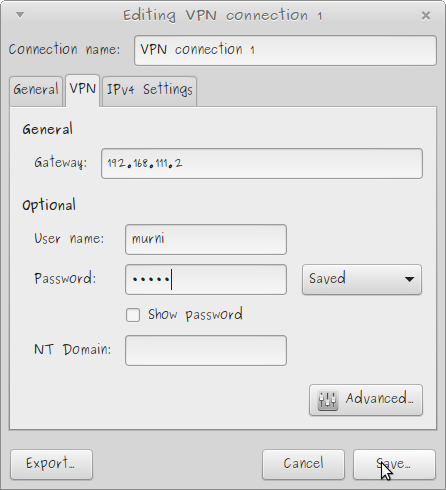Click into the Password field
The image size is (446, 490).
pyautogui.click(x=206, y=279)
